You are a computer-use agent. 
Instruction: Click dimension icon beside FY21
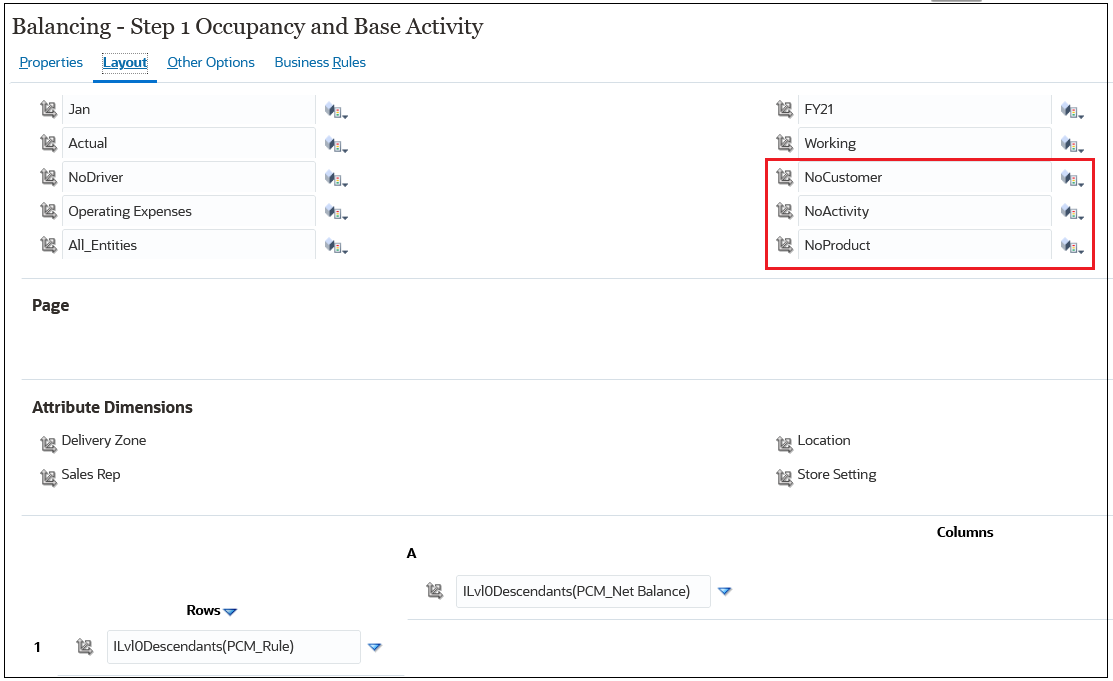[x=784, y=109]
